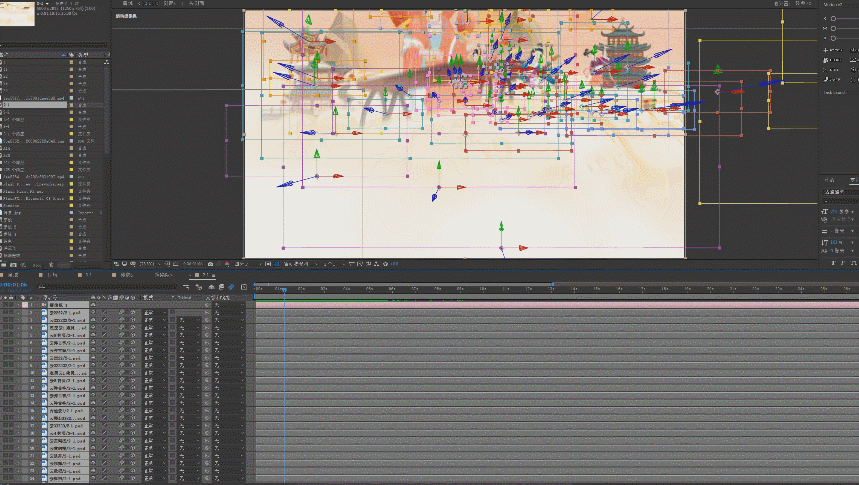Open parent dropdown for layer 3
Screen dimensions: 859x485
pyautogui.click(x=228, y=320)
